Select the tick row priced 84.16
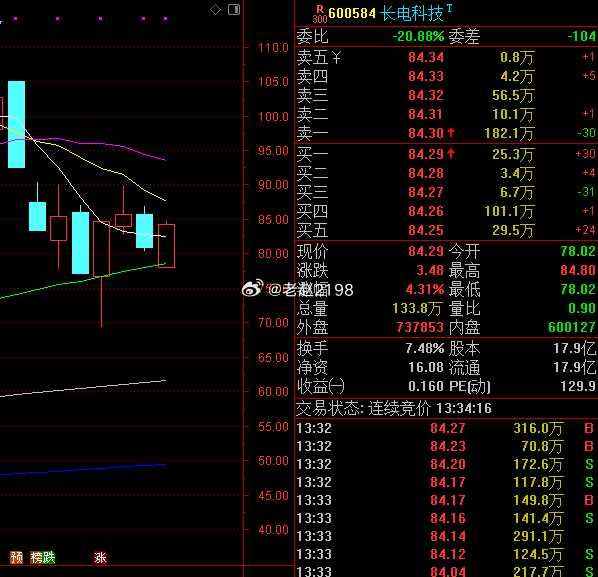This screenshot has height=577, width=598. coord(446,518)
